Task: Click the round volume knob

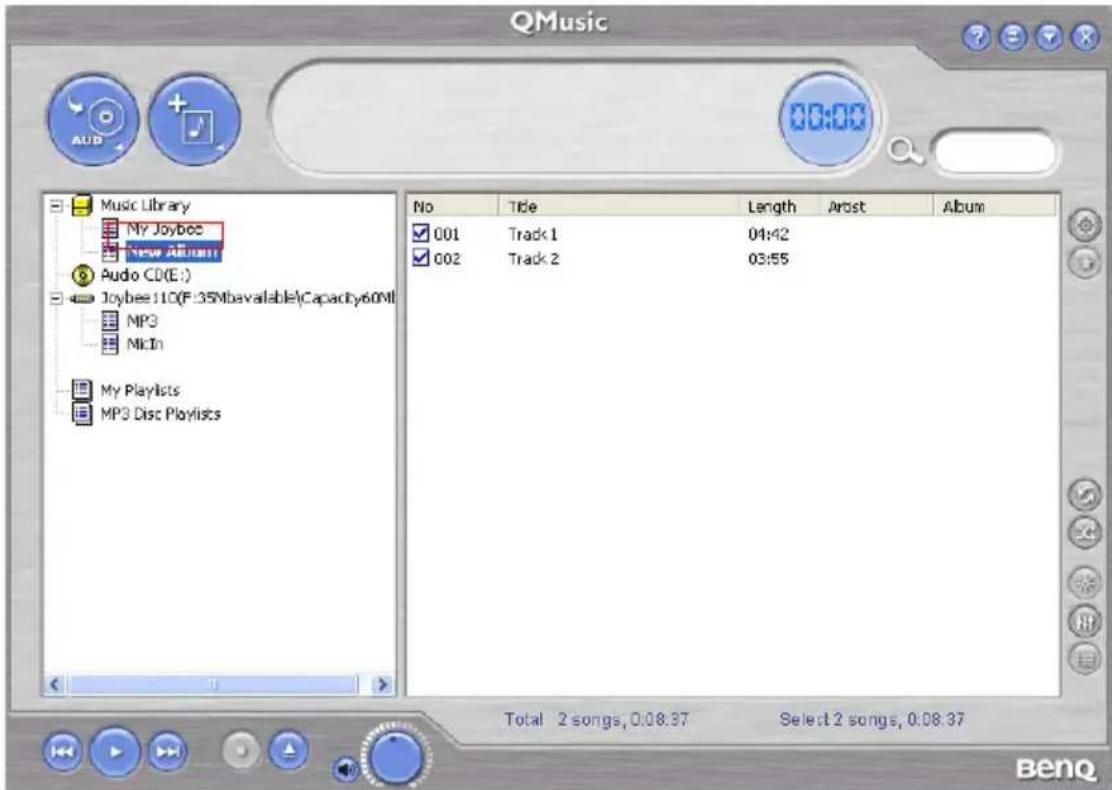Action: tap(396, 757)
